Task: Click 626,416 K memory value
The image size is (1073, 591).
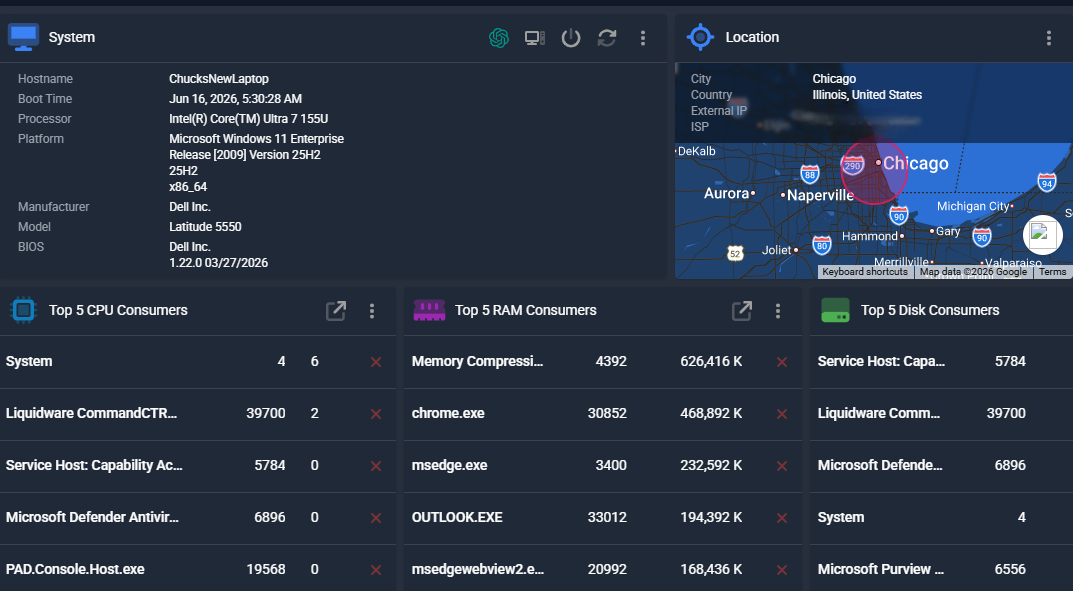Action: coord(711,361)
